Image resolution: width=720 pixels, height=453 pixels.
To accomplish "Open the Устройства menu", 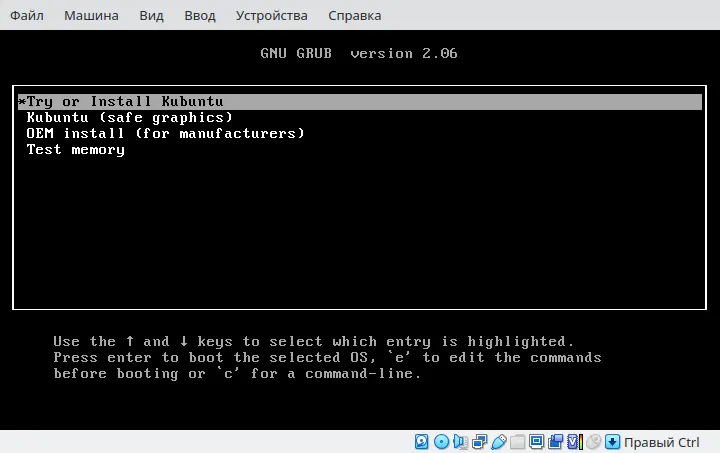I will click(x=271, y=16).
